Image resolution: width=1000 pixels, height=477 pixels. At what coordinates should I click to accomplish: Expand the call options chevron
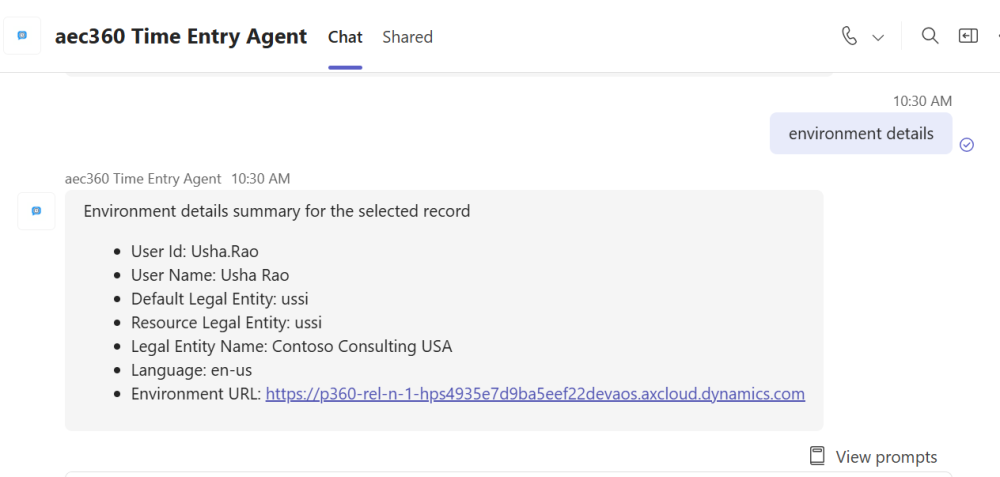tap(878, 37)
